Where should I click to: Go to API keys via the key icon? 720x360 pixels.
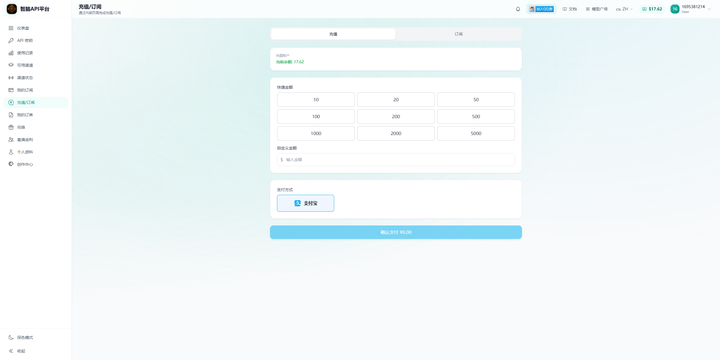[36, 40]
